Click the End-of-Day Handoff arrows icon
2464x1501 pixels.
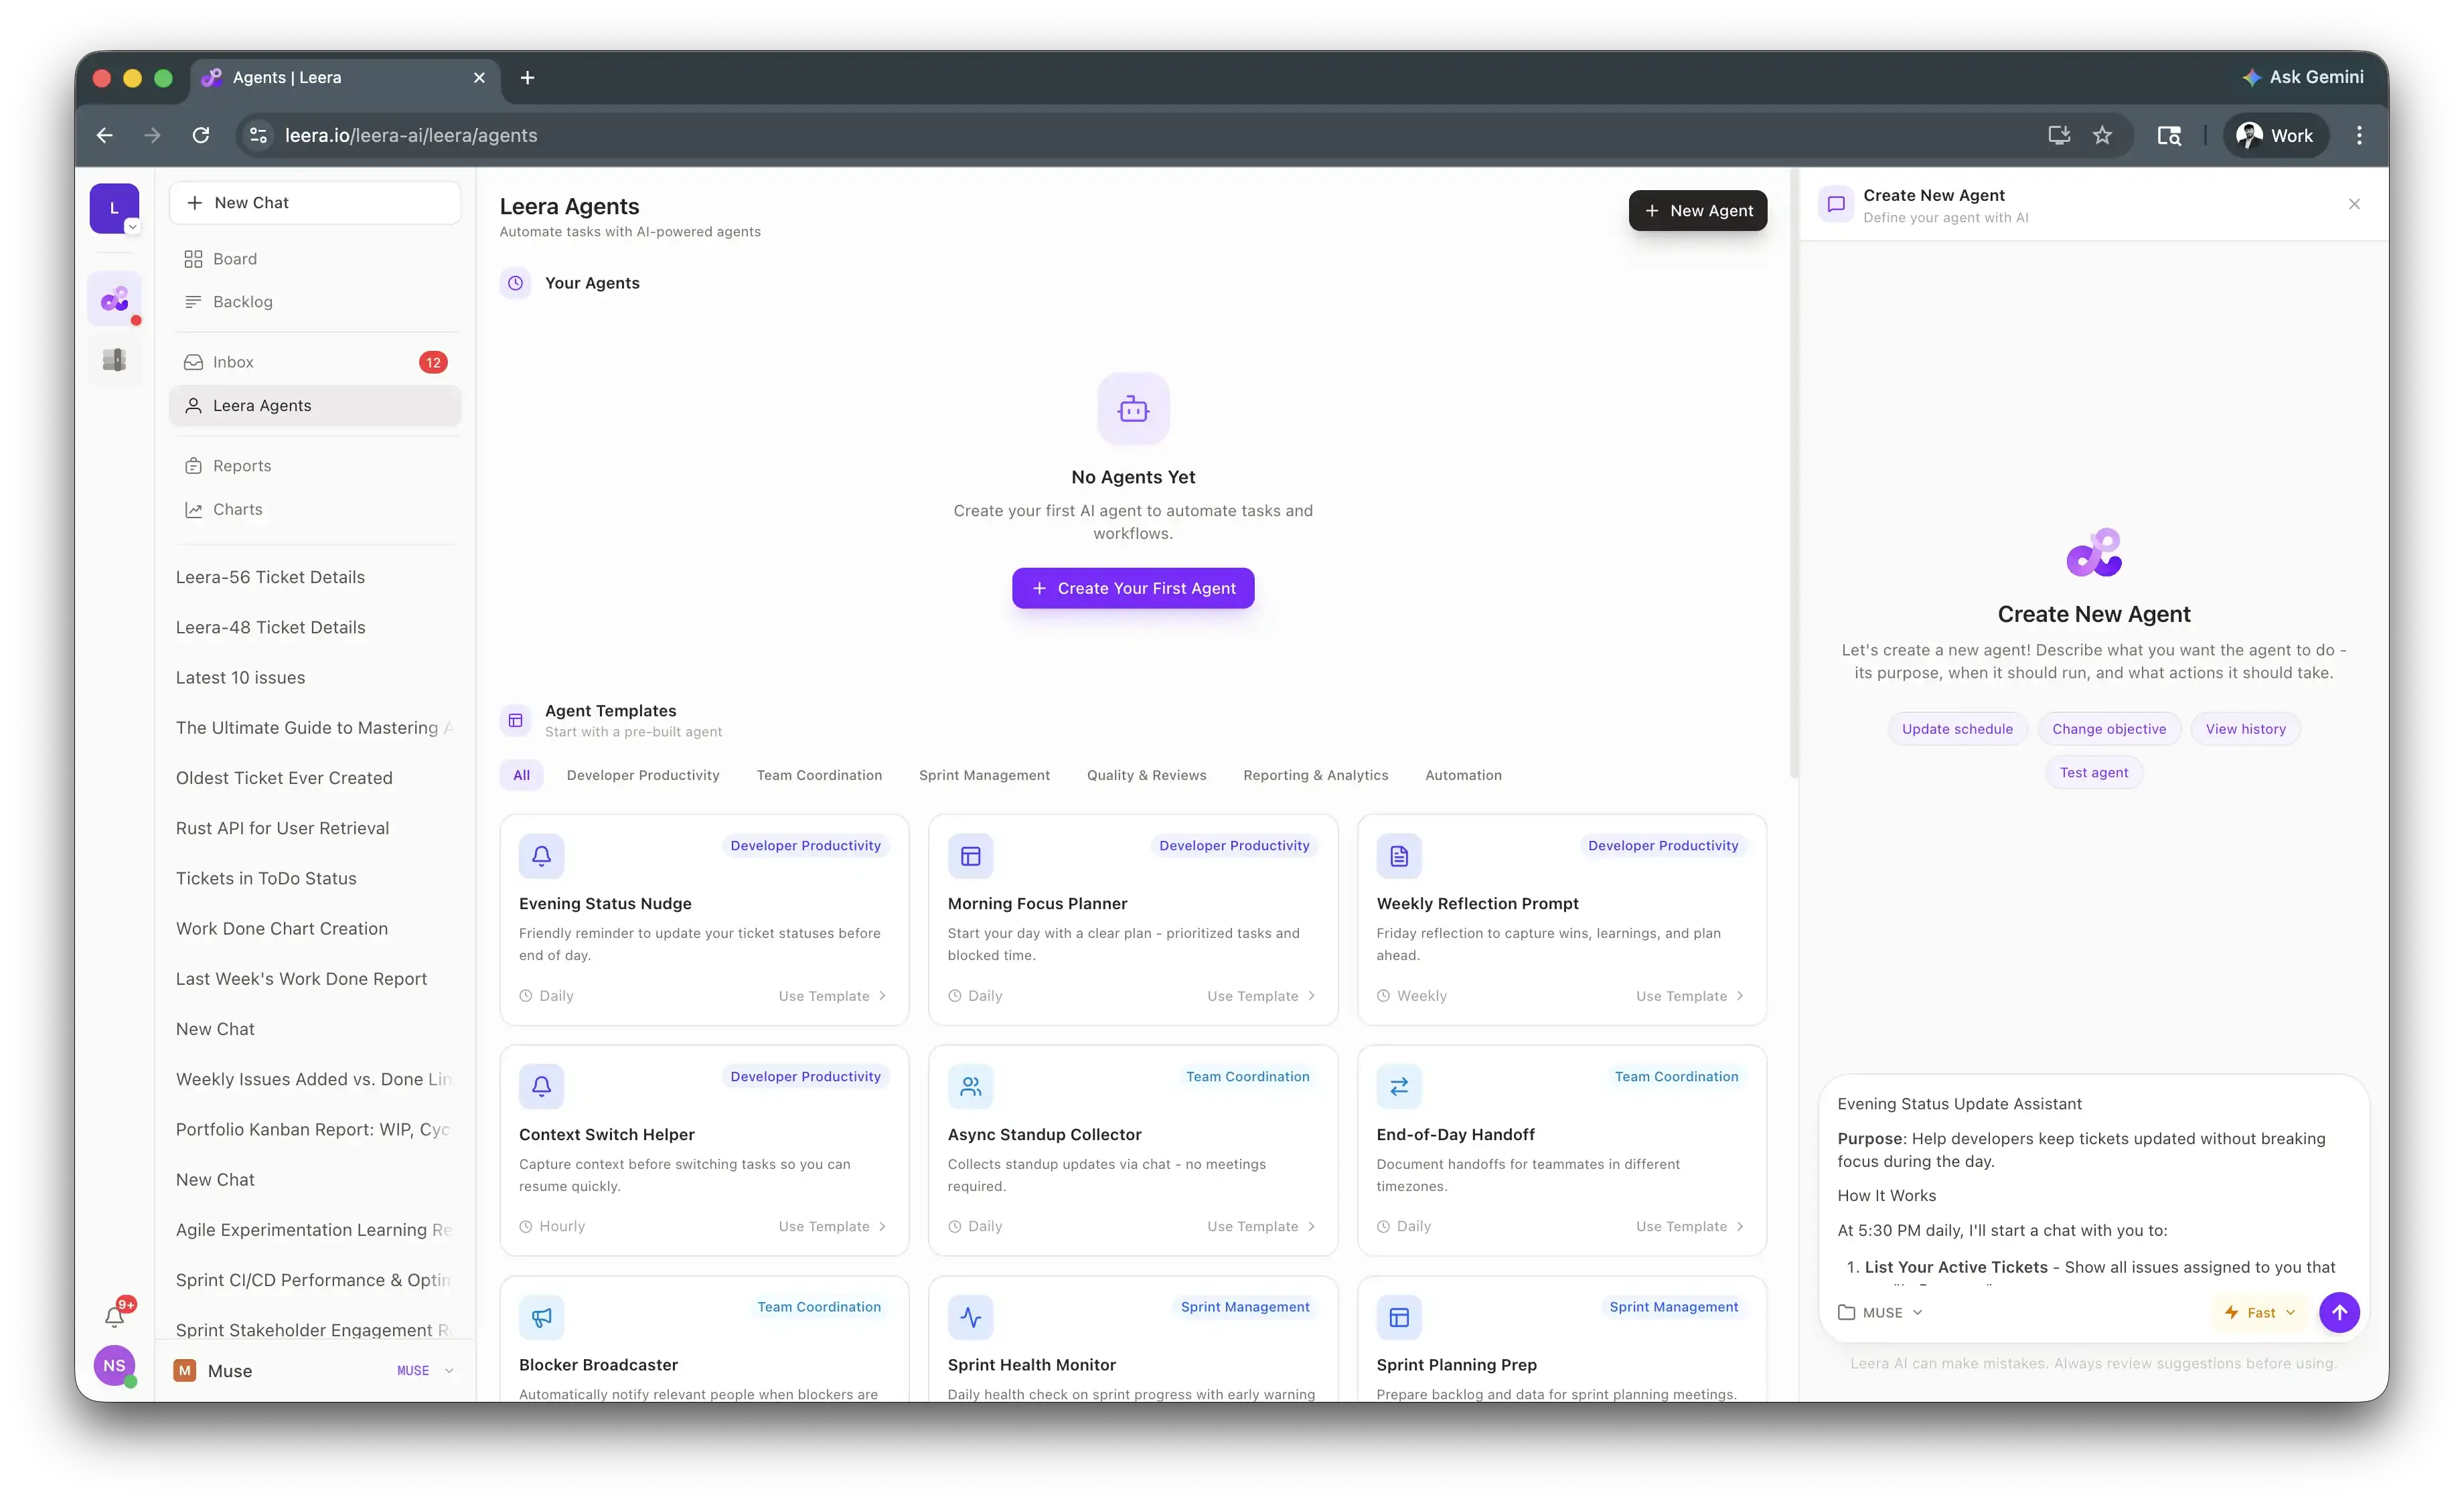pyautogui.click(x=1399, y=1086)
